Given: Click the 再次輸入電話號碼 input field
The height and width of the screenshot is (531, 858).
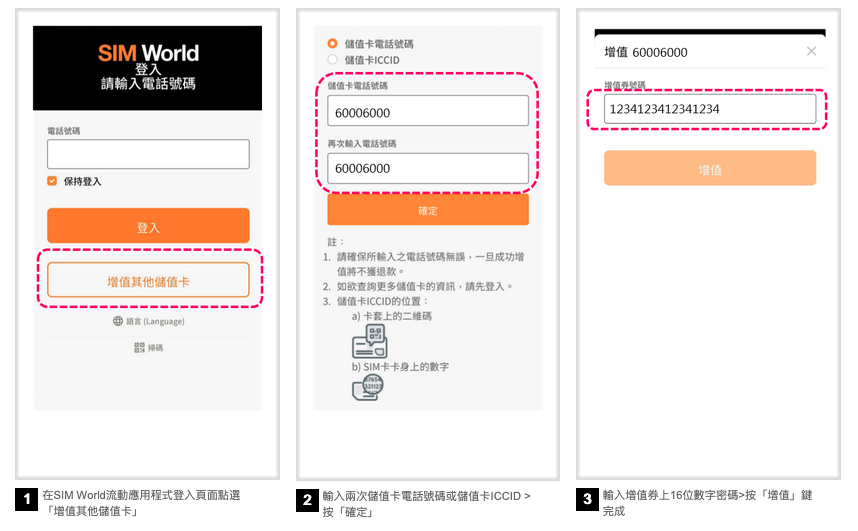Looking at the screenshot, I should pos(427,168).
